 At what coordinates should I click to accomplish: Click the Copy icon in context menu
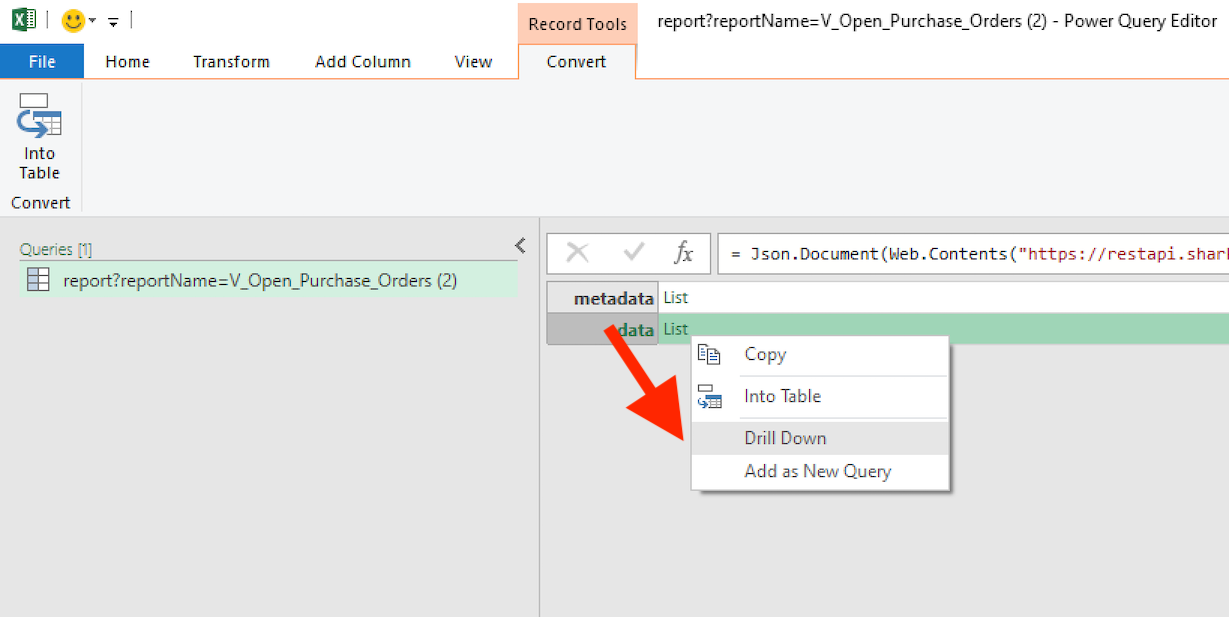point(709,354)
